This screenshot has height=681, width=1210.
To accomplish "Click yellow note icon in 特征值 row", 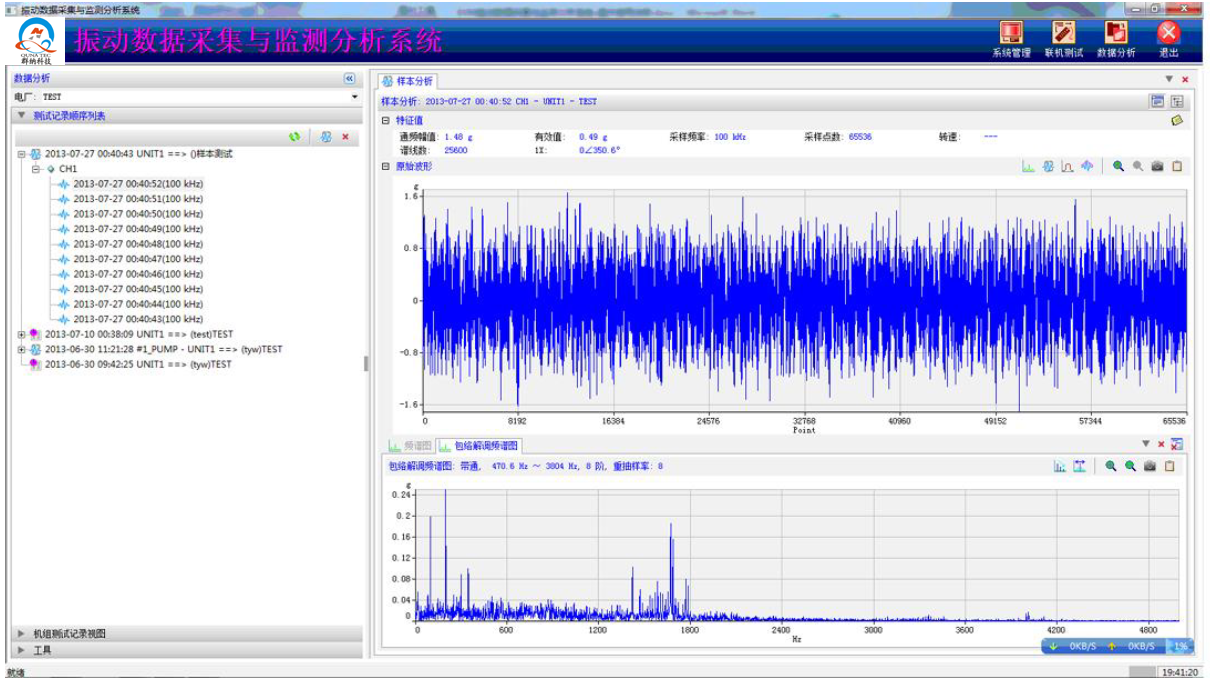I will tap(1177, 120).
